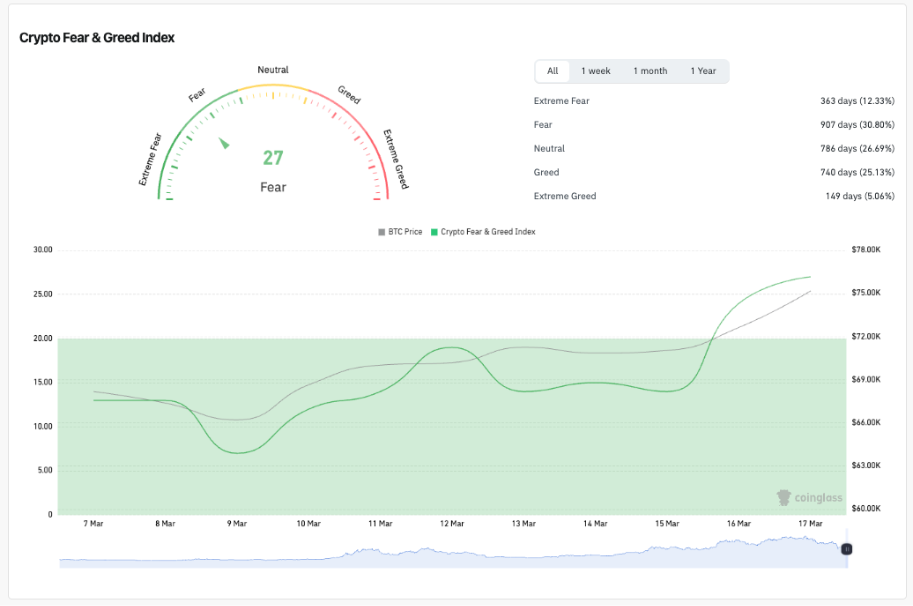Click the 17 Mar axis label
Viewport: 913px width, 606px height.
point(810,524)
